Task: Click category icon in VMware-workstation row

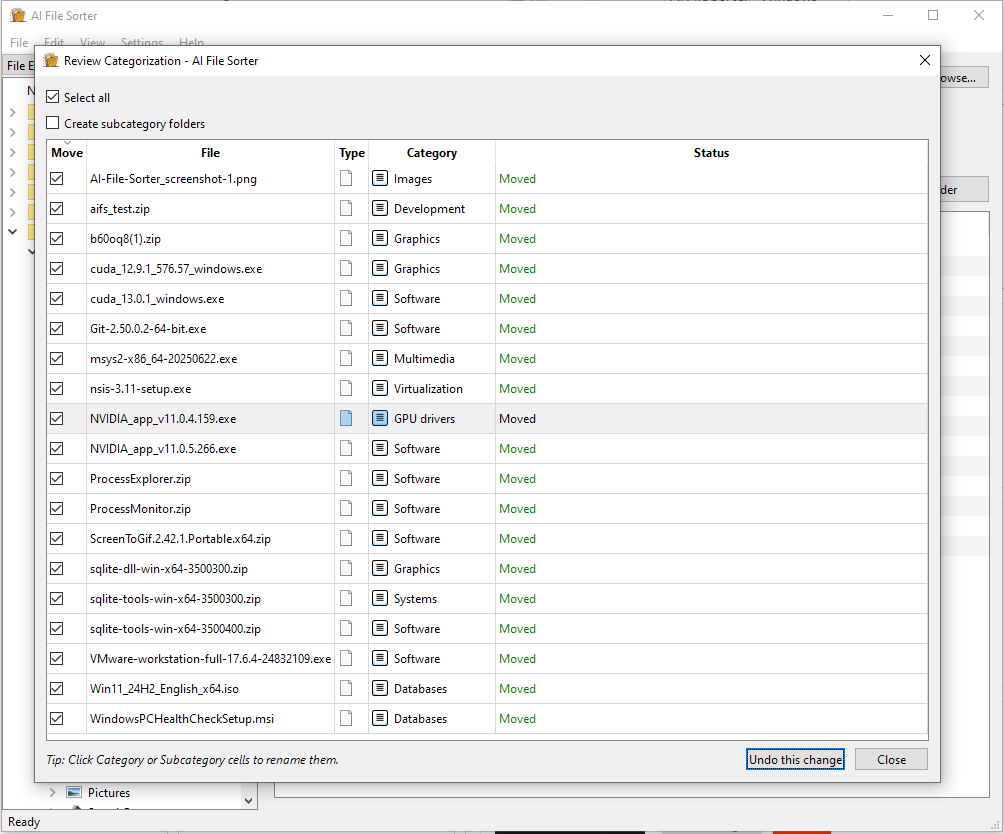Action: [380, 659]
